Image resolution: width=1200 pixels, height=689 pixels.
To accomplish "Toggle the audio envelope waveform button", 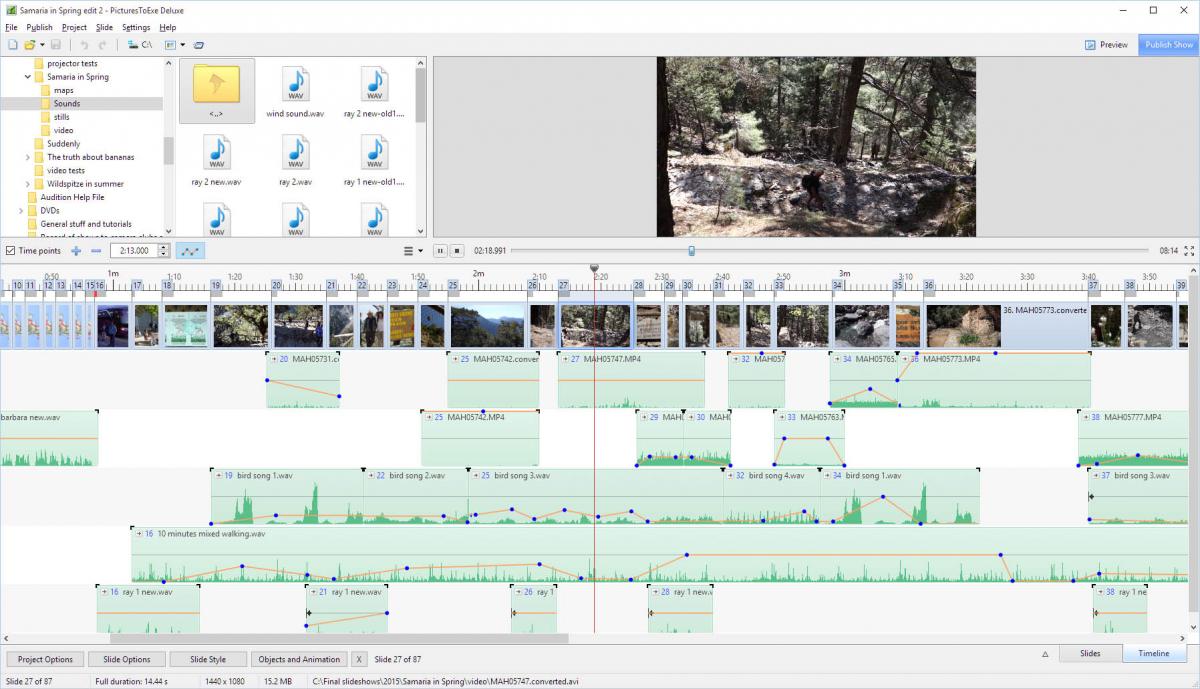I will coord(190,251).
